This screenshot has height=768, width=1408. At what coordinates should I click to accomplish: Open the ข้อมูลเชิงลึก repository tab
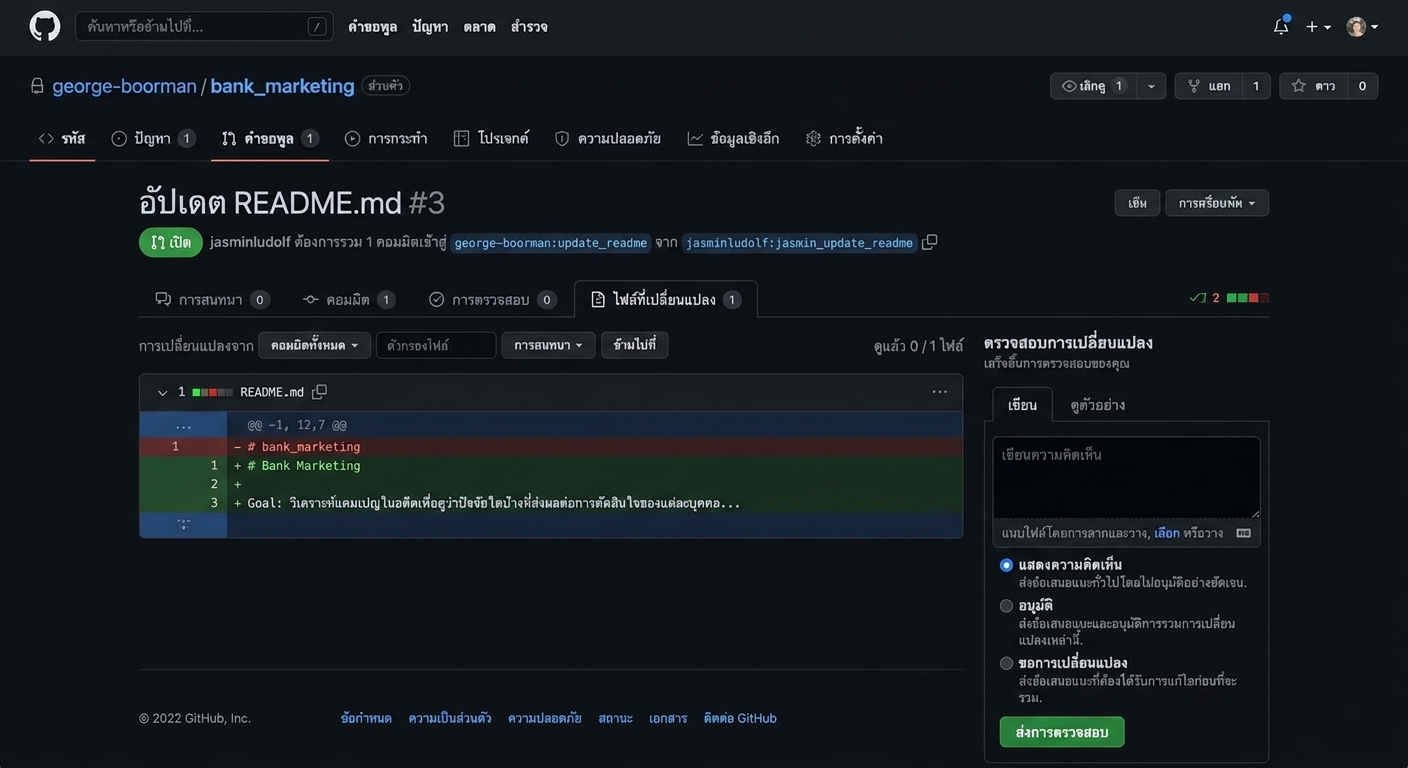733,139
